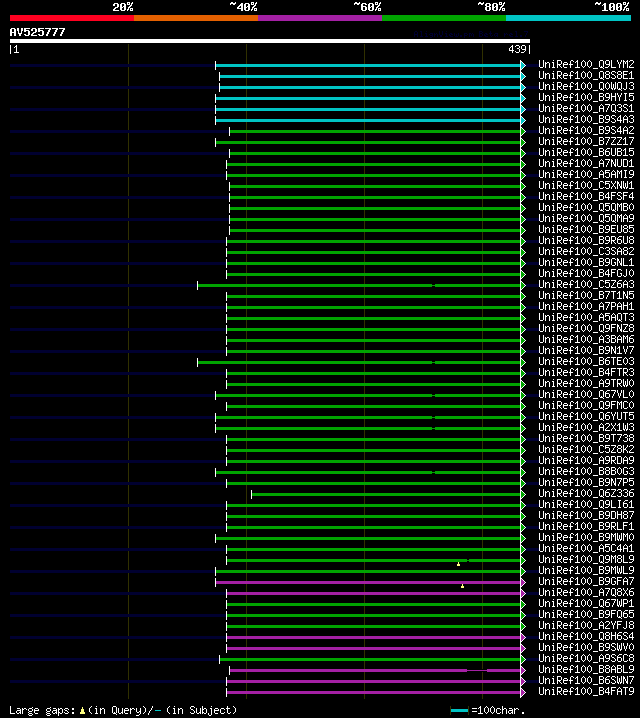Screen dimensions: 640x718
Task: Click the UniRef100_Q8H6S4 label
Action: (586, 636)
